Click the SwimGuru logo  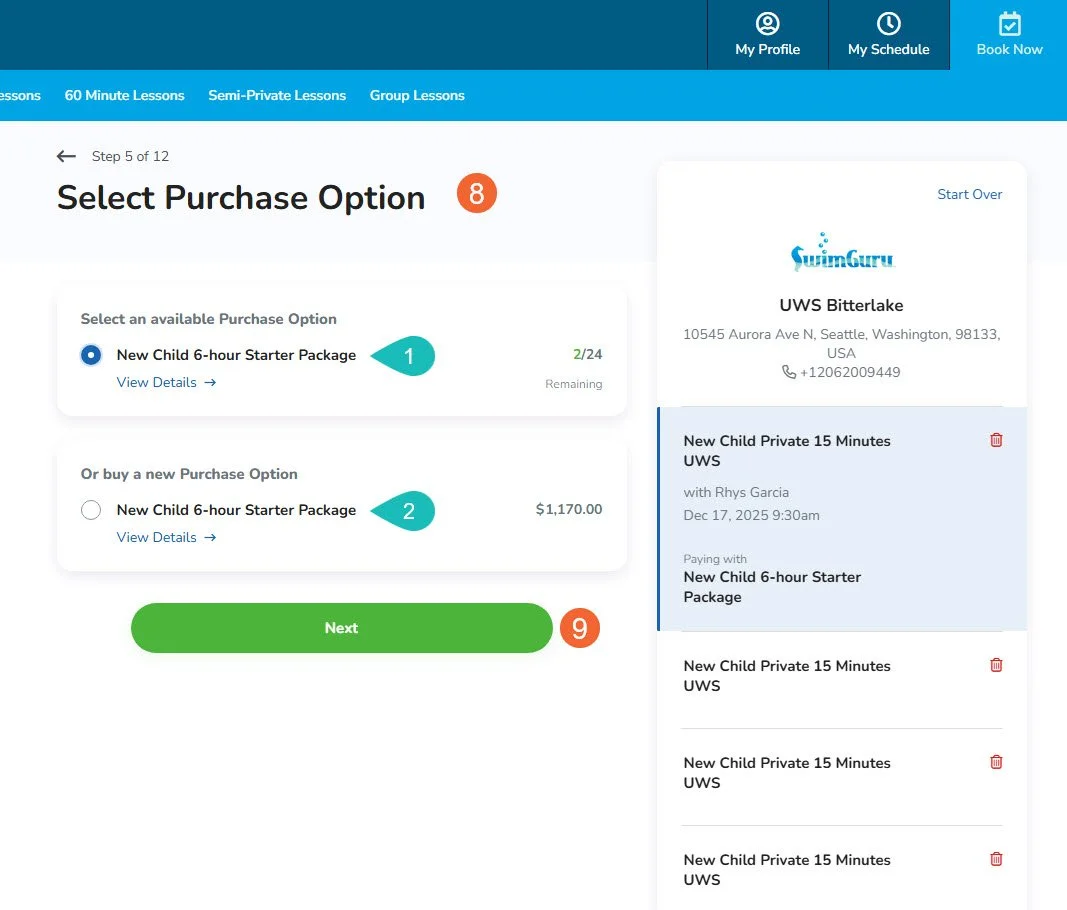click(842, 253)
